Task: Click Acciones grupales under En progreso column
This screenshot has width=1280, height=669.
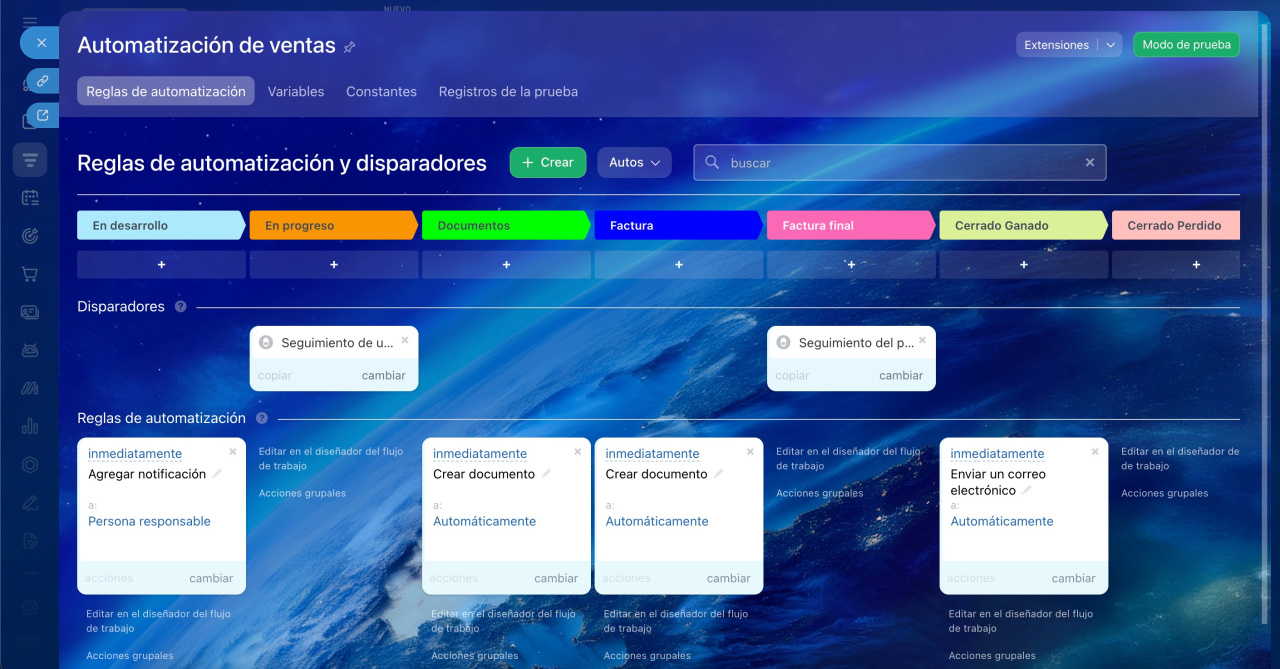Action: click(302, 493)
